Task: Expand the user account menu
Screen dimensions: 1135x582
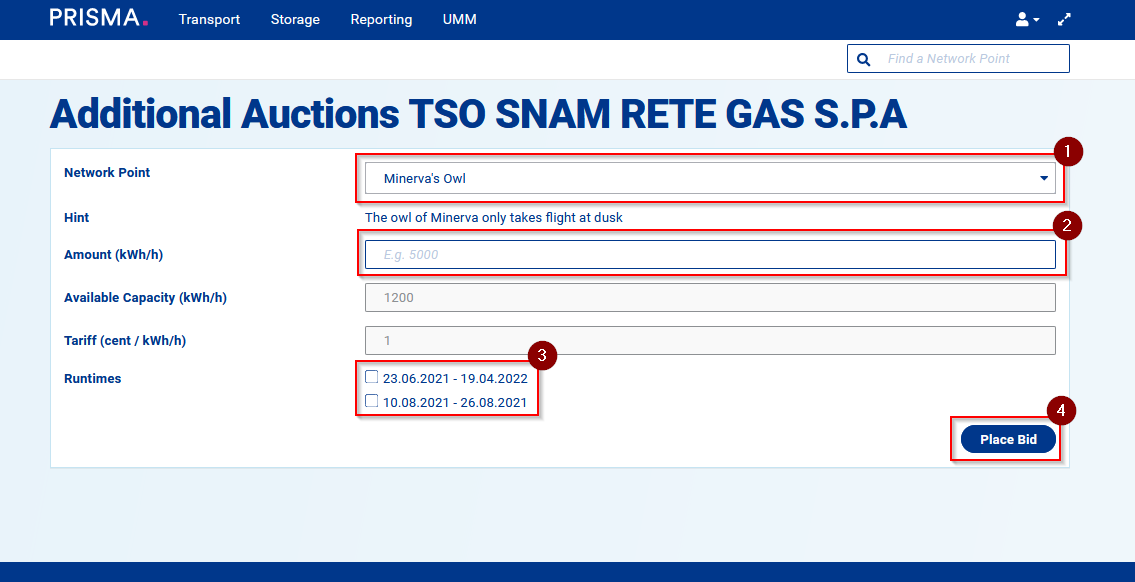Action: coord(1027,19)
